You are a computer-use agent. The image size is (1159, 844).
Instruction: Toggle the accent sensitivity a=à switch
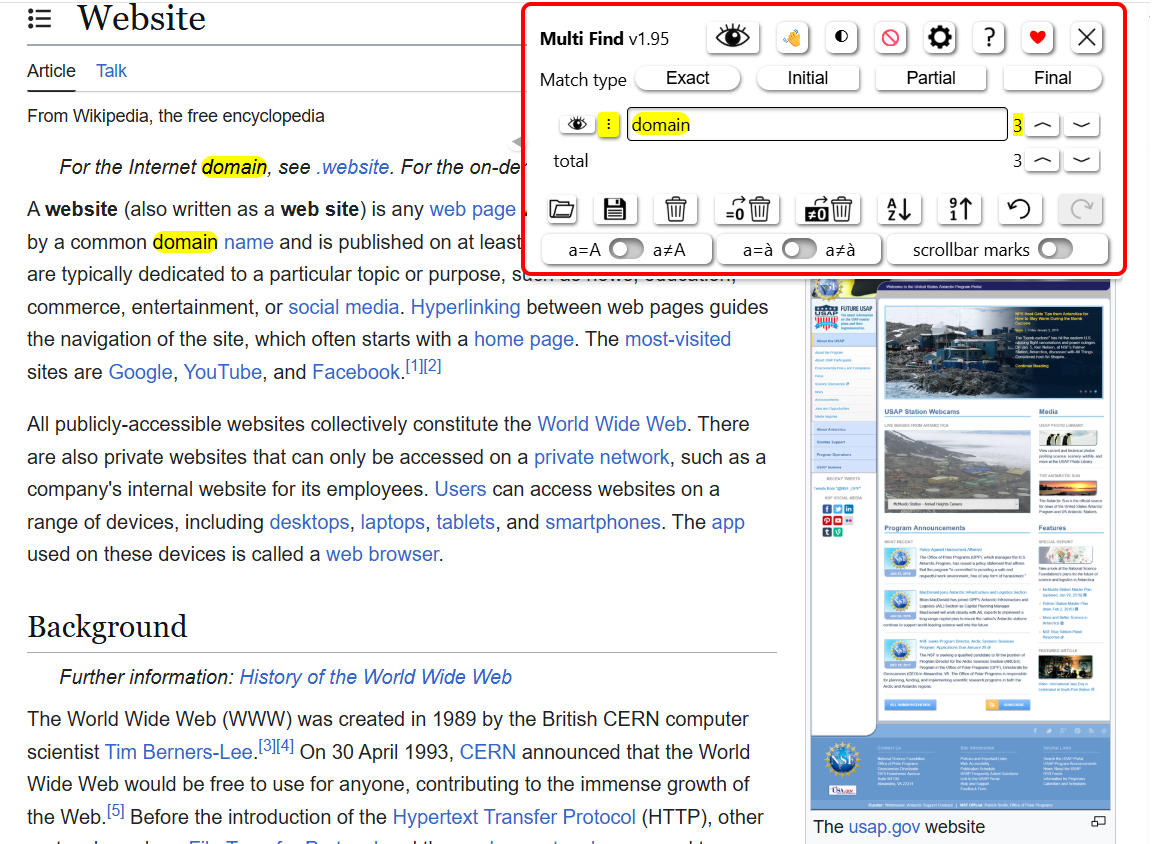798,250
